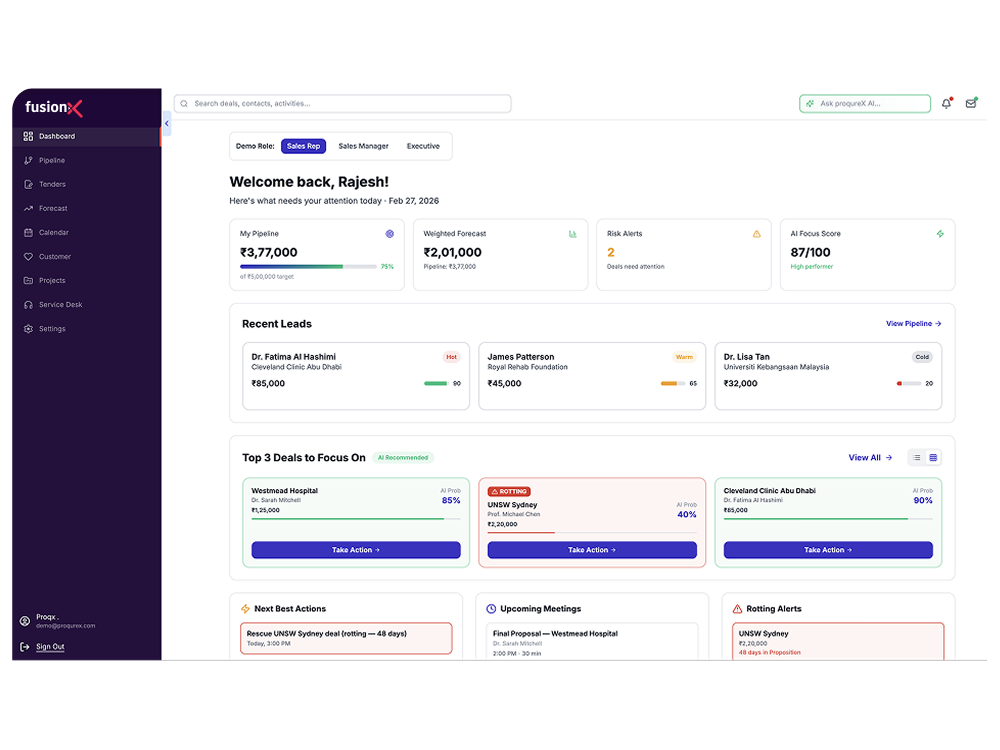This screenshot has height=750, width=1000.
Task: Click the Cold tag on Dr. Lisa Tan's lead
Action: pos(922,357)
